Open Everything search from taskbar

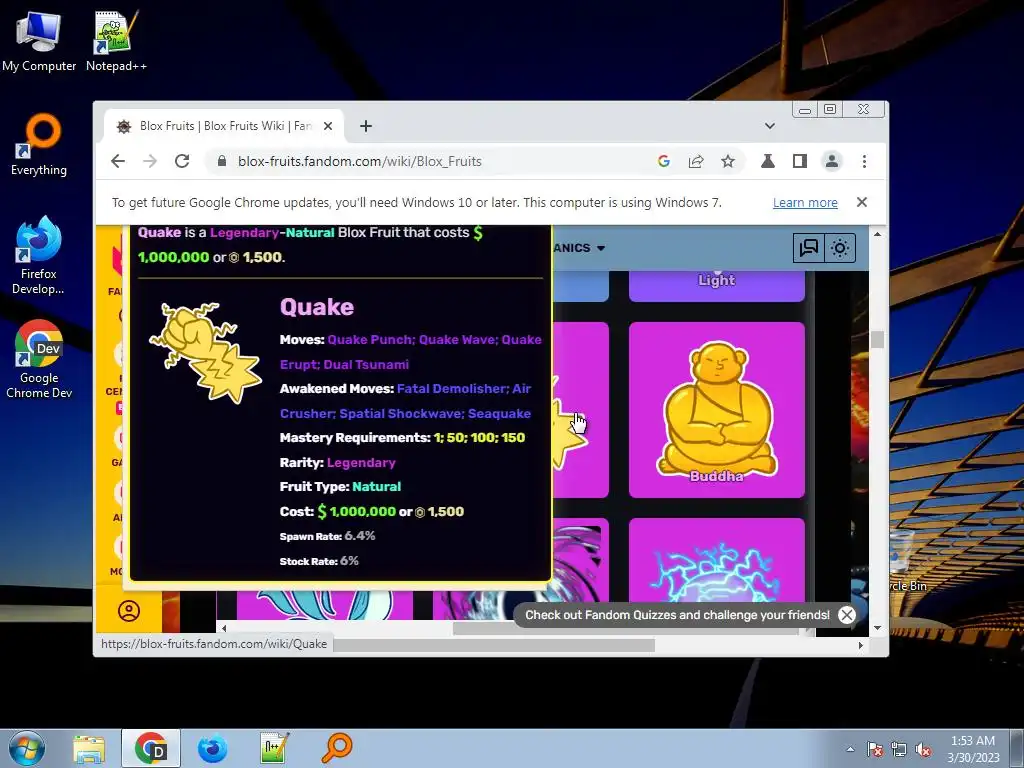pos(337,749)
